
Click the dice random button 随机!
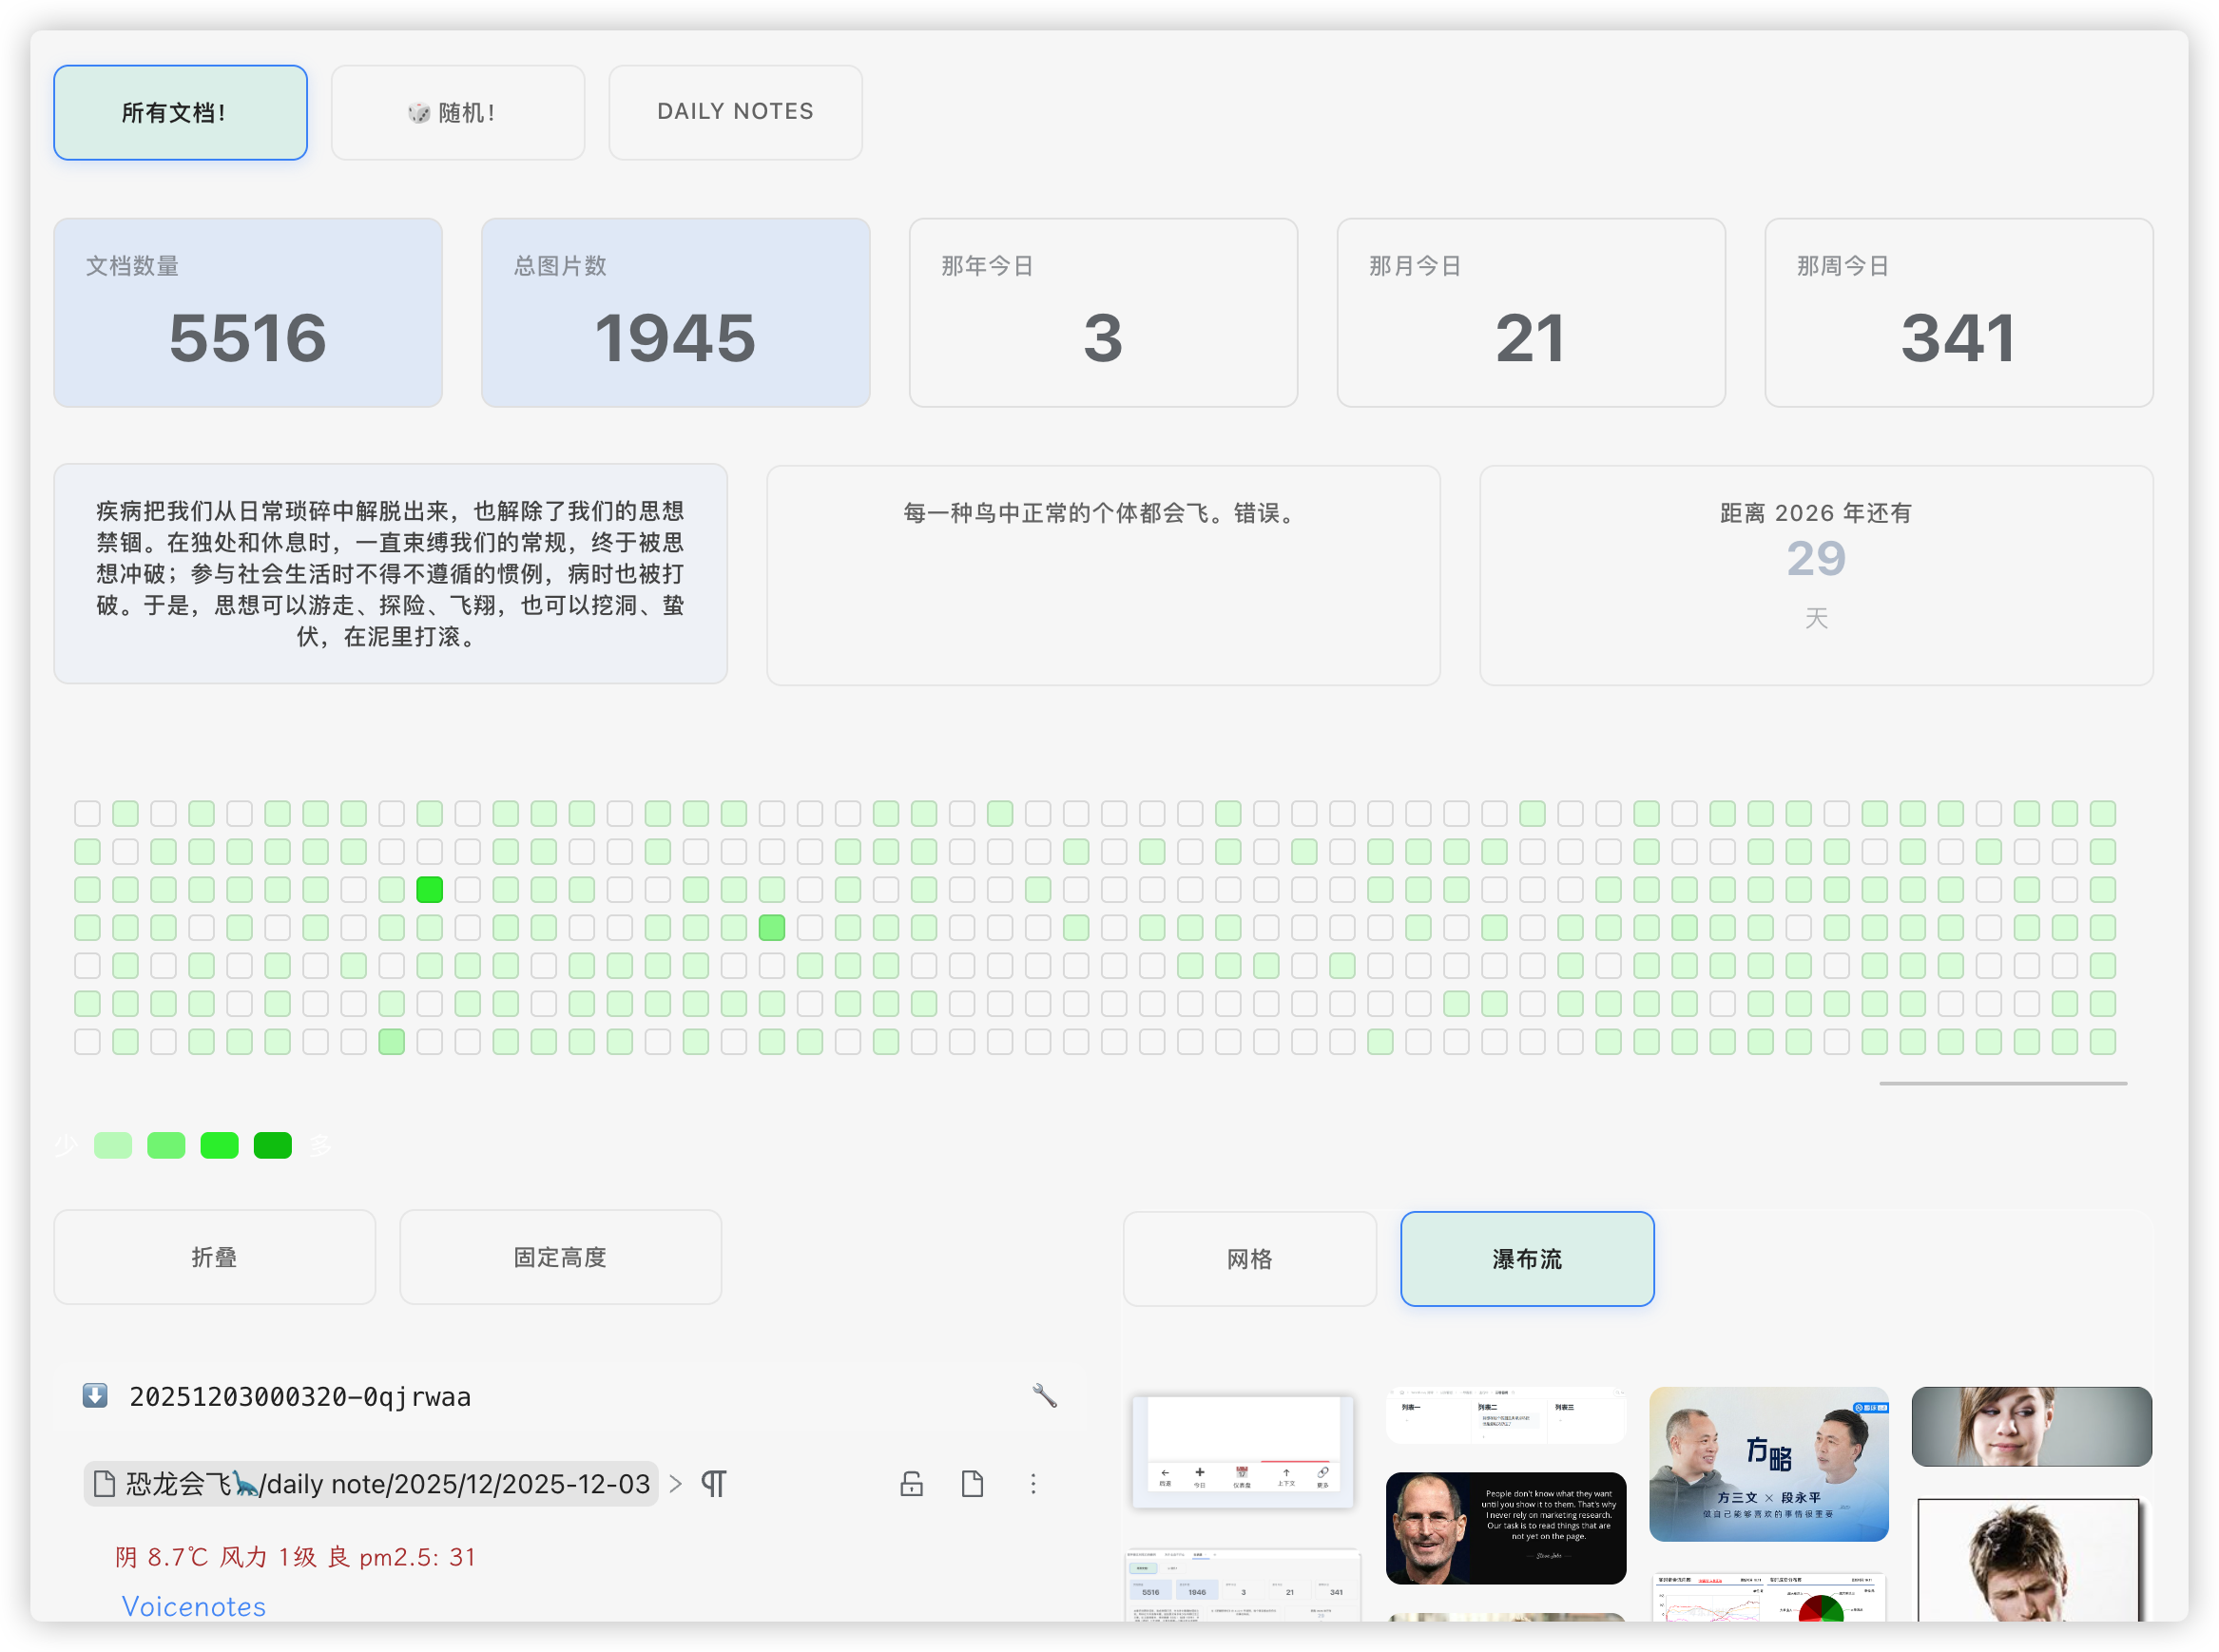click(x=457, y=112)
